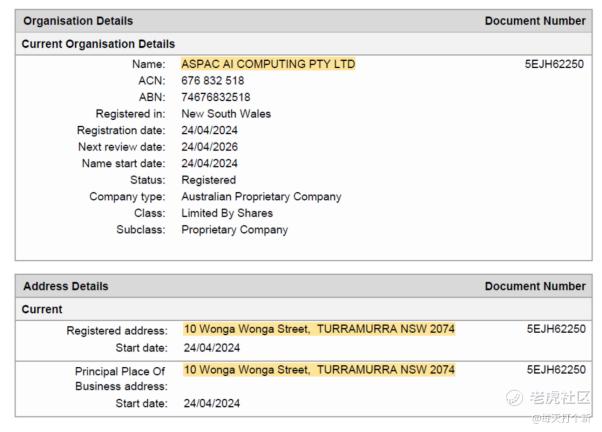Click the Company type value Australian Proprietary Company
The width and height of the screenshot is (602, 432).
coord(261,197)
